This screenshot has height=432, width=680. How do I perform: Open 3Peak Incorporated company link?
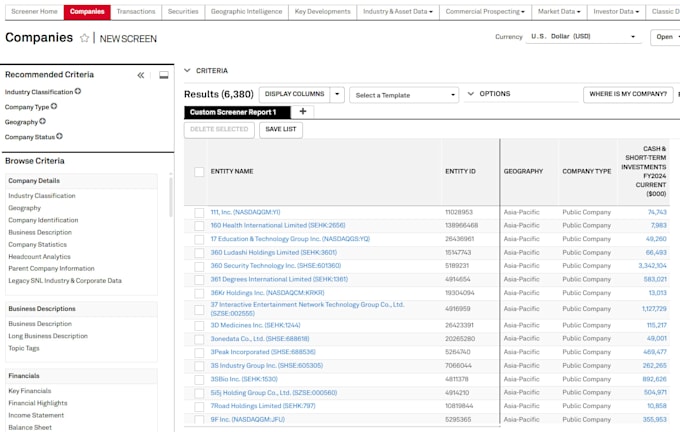263,352
